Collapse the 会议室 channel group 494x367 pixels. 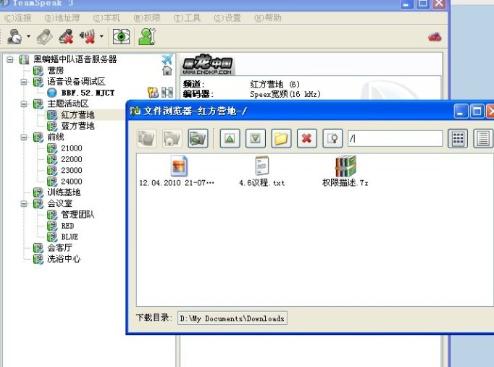click(24, 204)
